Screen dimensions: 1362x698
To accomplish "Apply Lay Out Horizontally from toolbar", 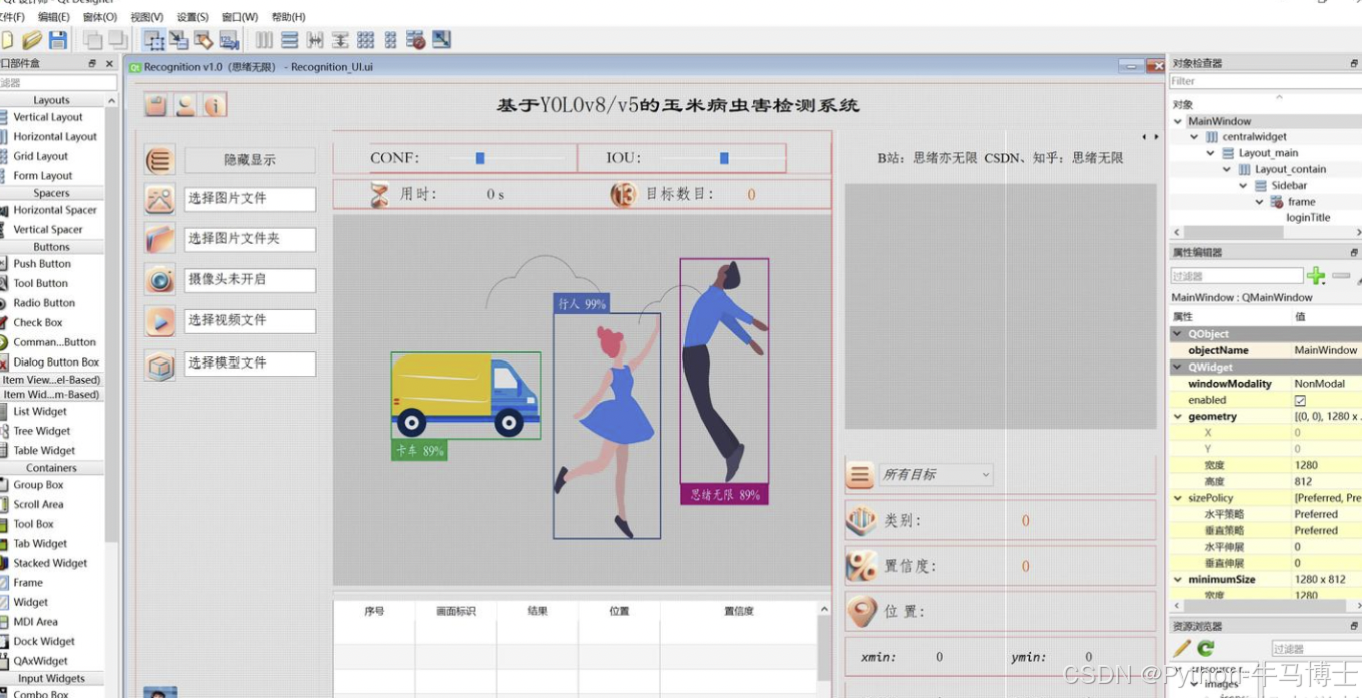I will (x=264, y=40).
